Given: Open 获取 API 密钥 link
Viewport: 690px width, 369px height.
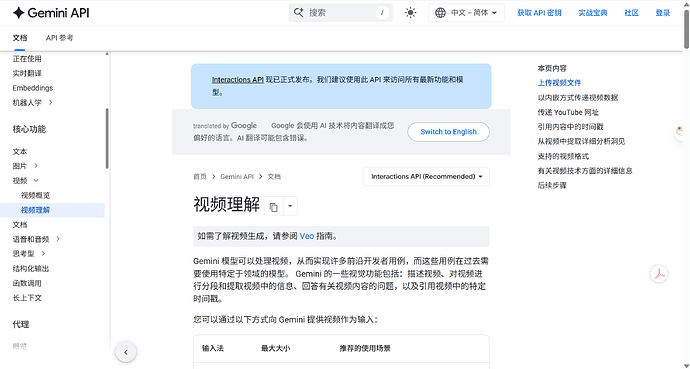Looking at the screenshot, I should click(539, 13).
